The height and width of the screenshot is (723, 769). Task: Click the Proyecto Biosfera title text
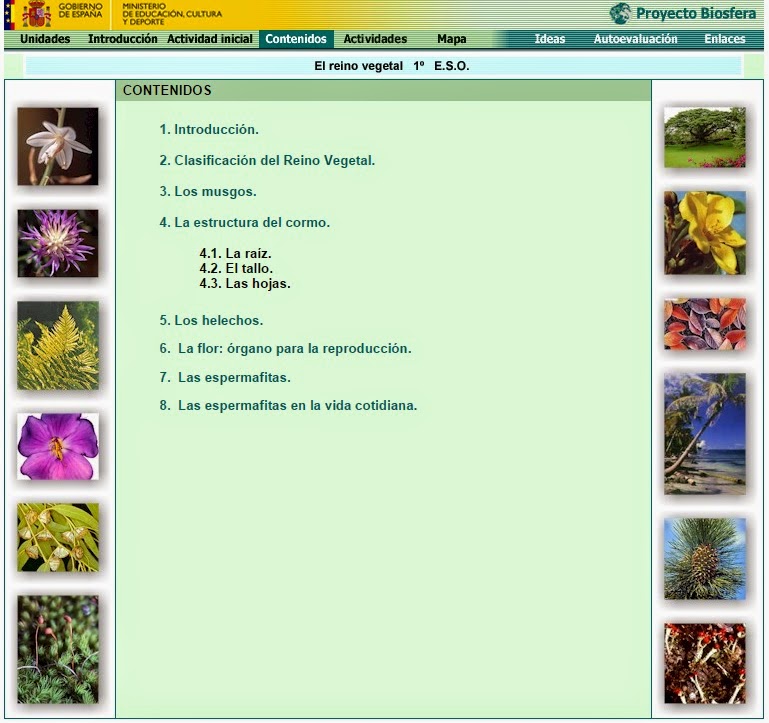coord(696,13)
